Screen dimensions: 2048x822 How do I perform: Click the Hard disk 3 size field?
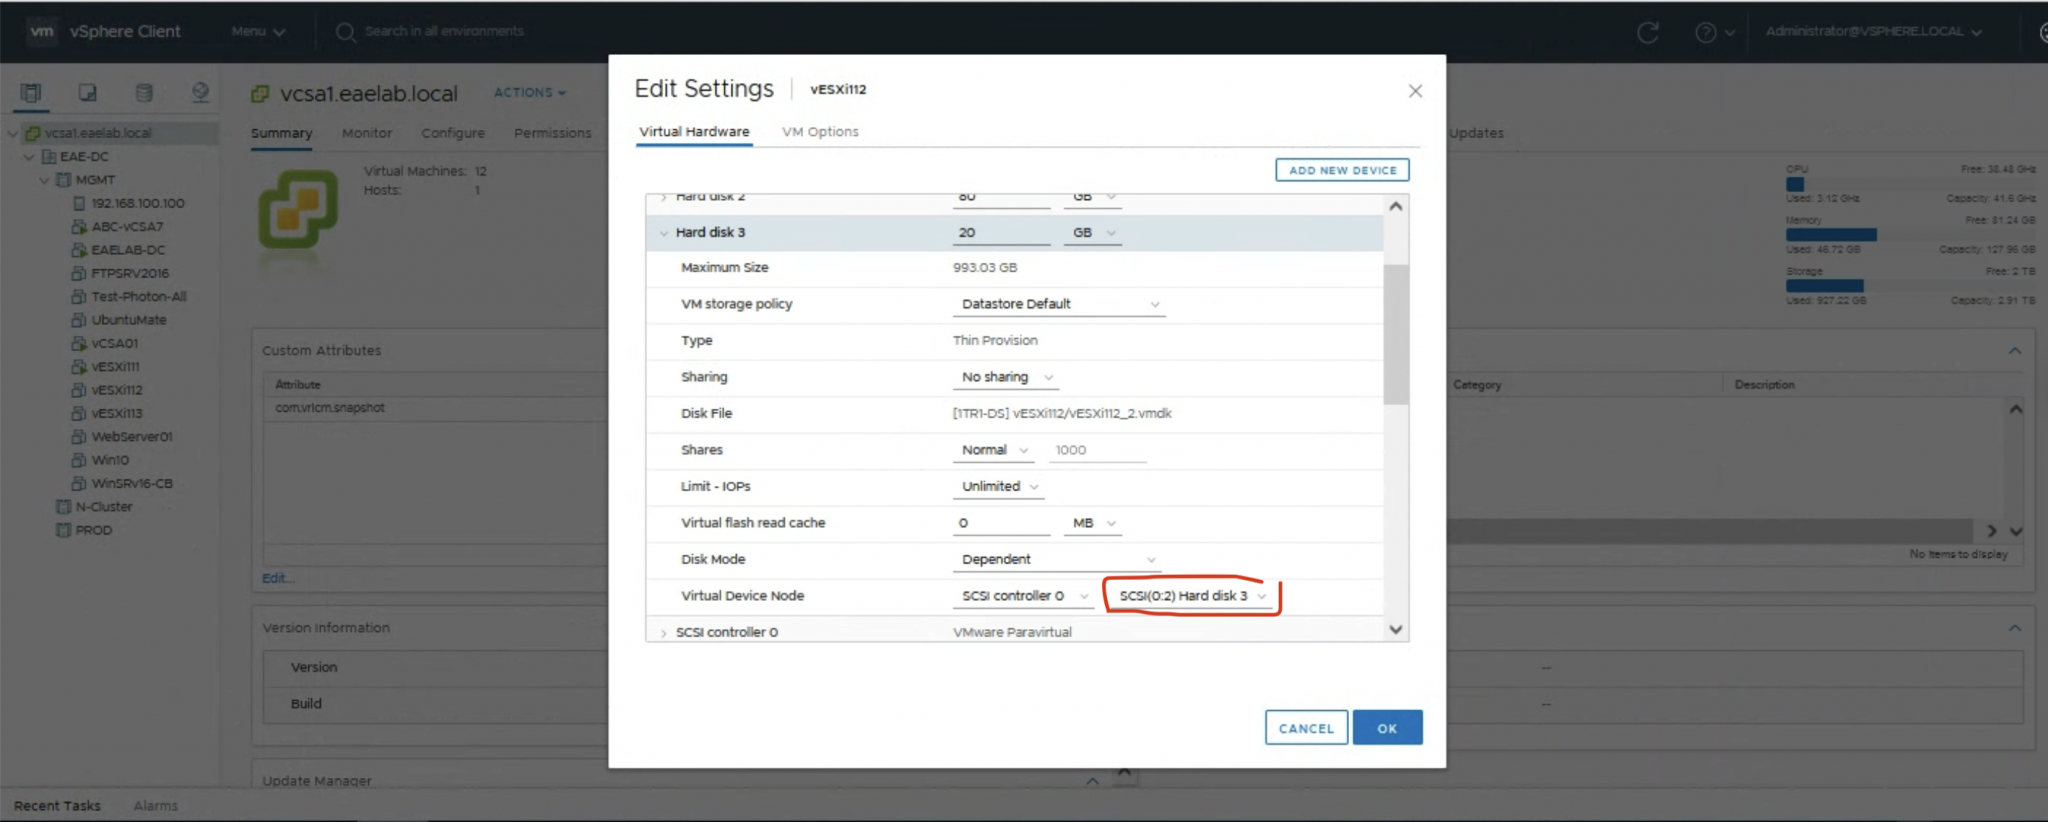[1001, 233]
